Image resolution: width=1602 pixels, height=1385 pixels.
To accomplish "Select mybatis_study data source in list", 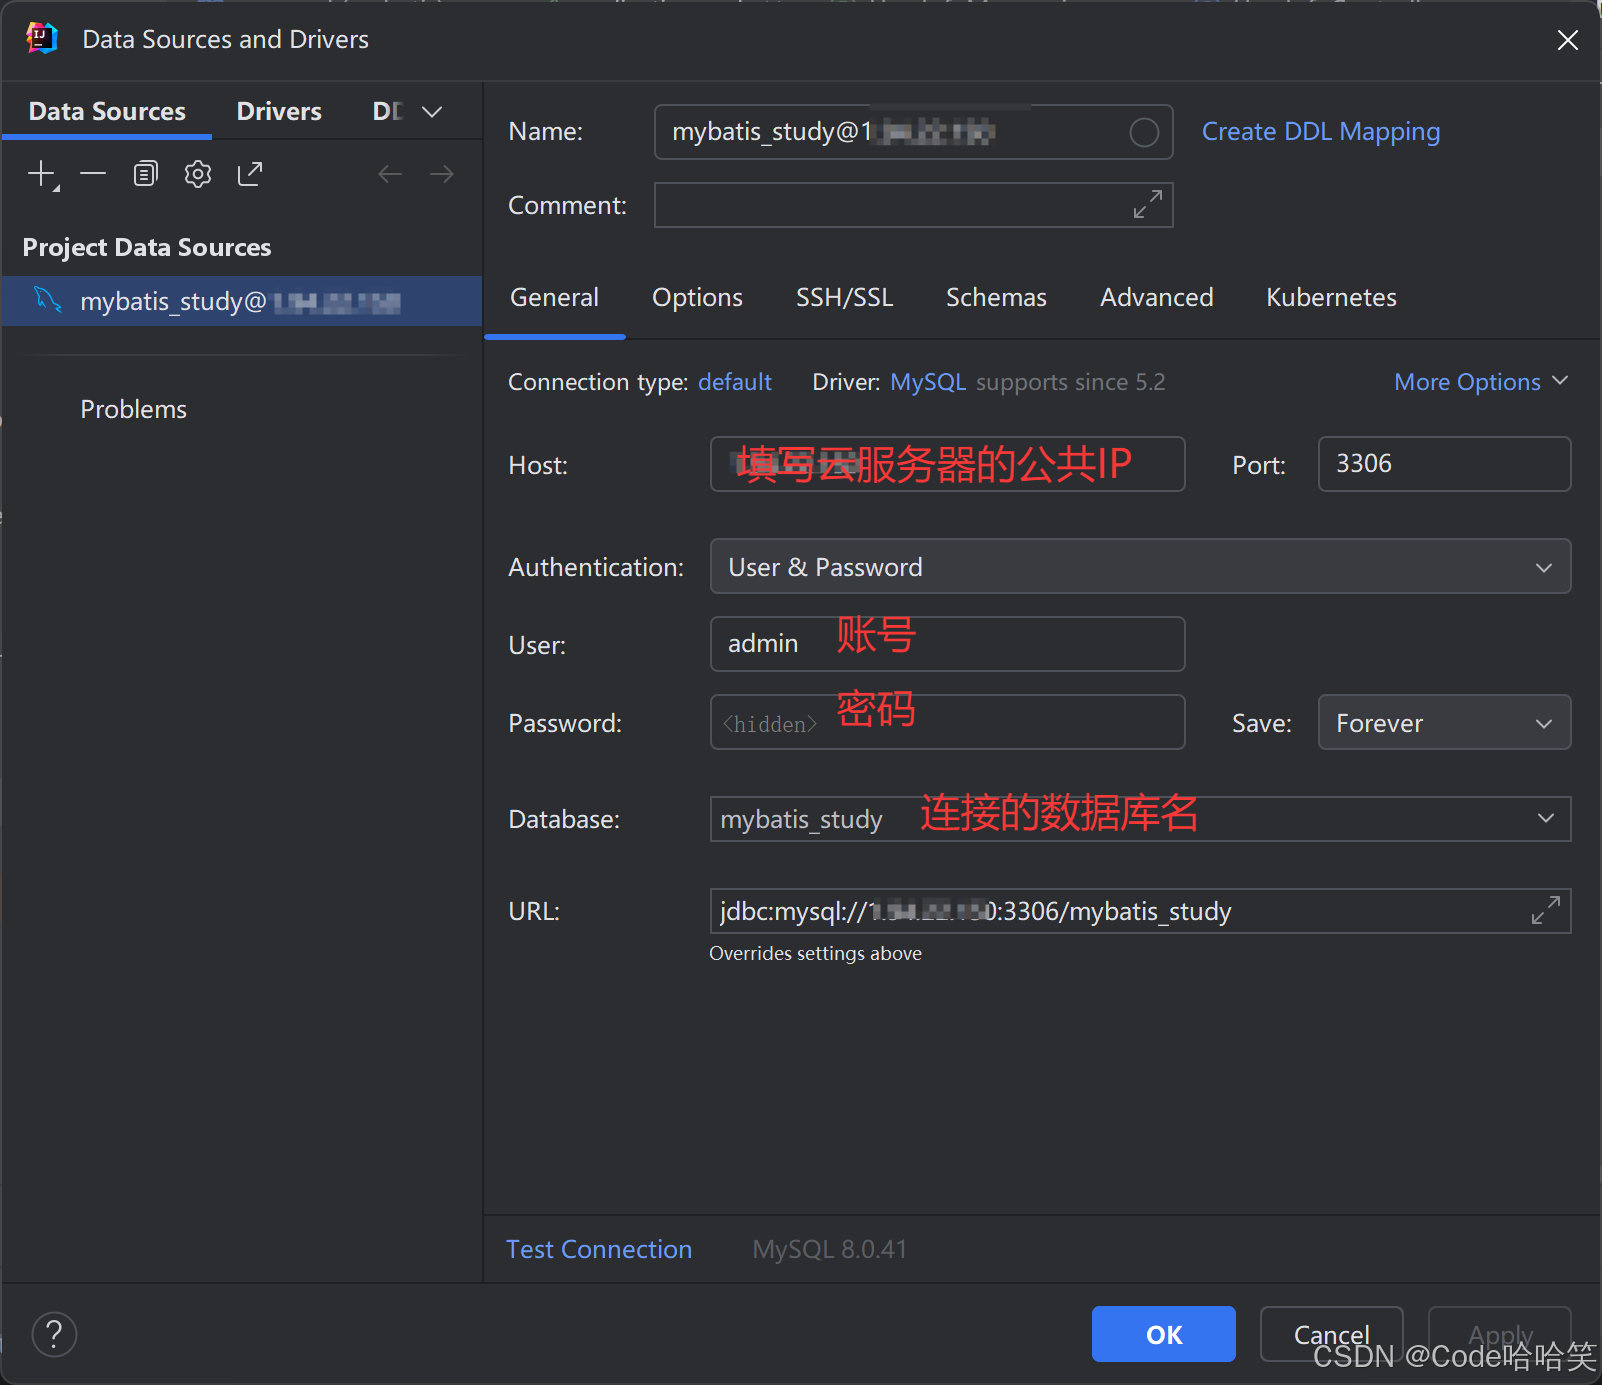I will 242,300.
